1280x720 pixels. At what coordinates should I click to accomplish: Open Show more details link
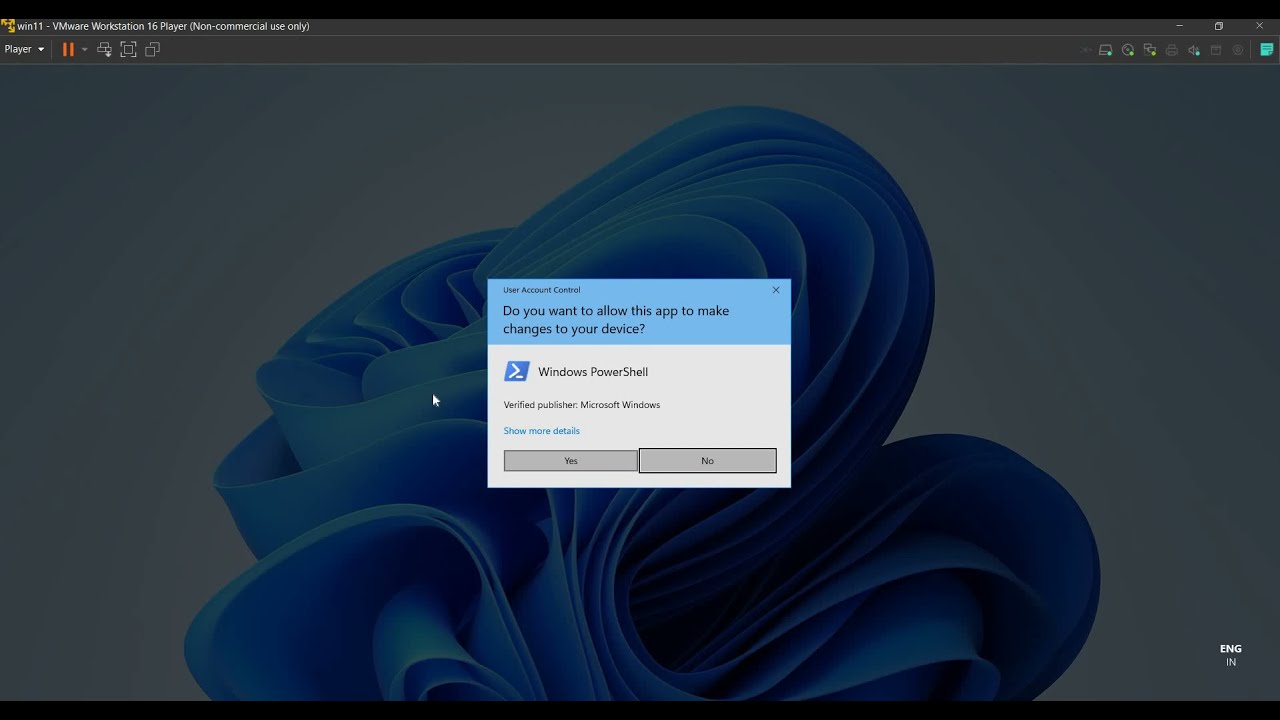pyautogui.click(x=541, y=431)
